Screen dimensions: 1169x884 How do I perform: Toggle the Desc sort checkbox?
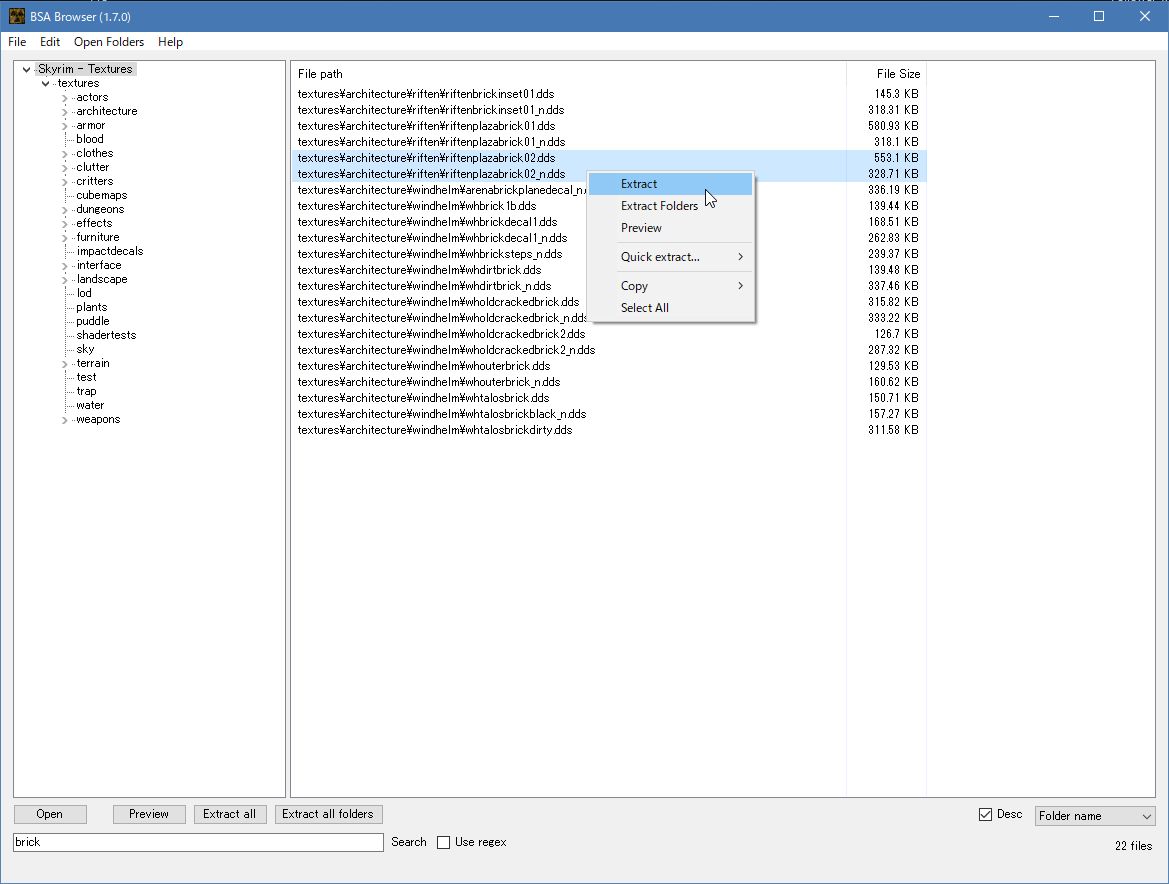986,814
